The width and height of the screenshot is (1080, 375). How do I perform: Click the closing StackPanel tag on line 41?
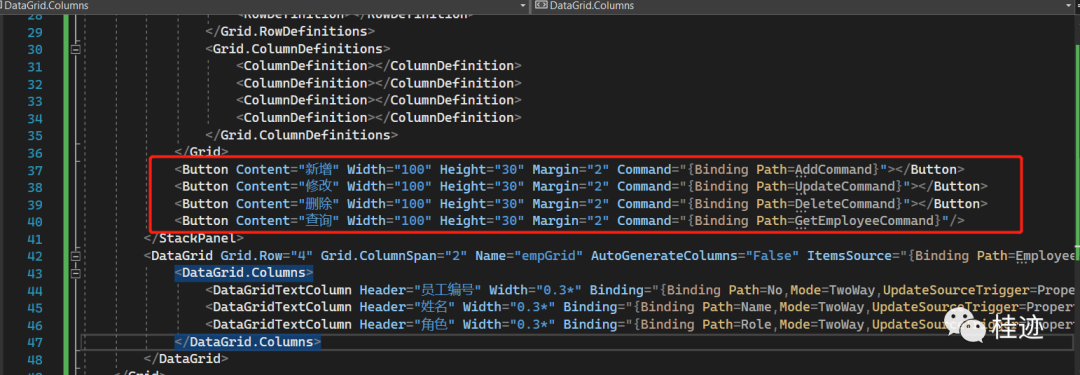194,239
